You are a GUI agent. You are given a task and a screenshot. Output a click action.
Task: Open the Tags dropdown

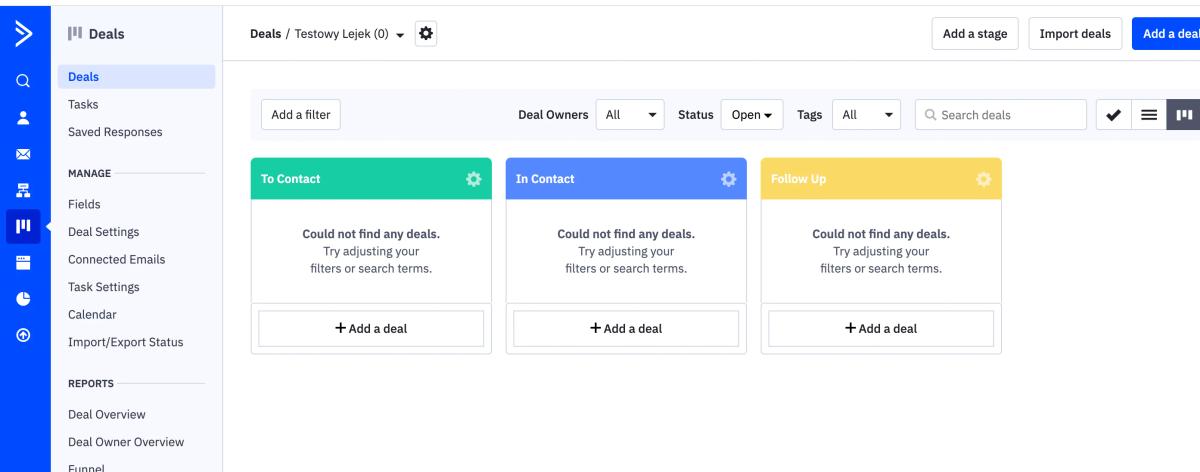pos(868,115)
